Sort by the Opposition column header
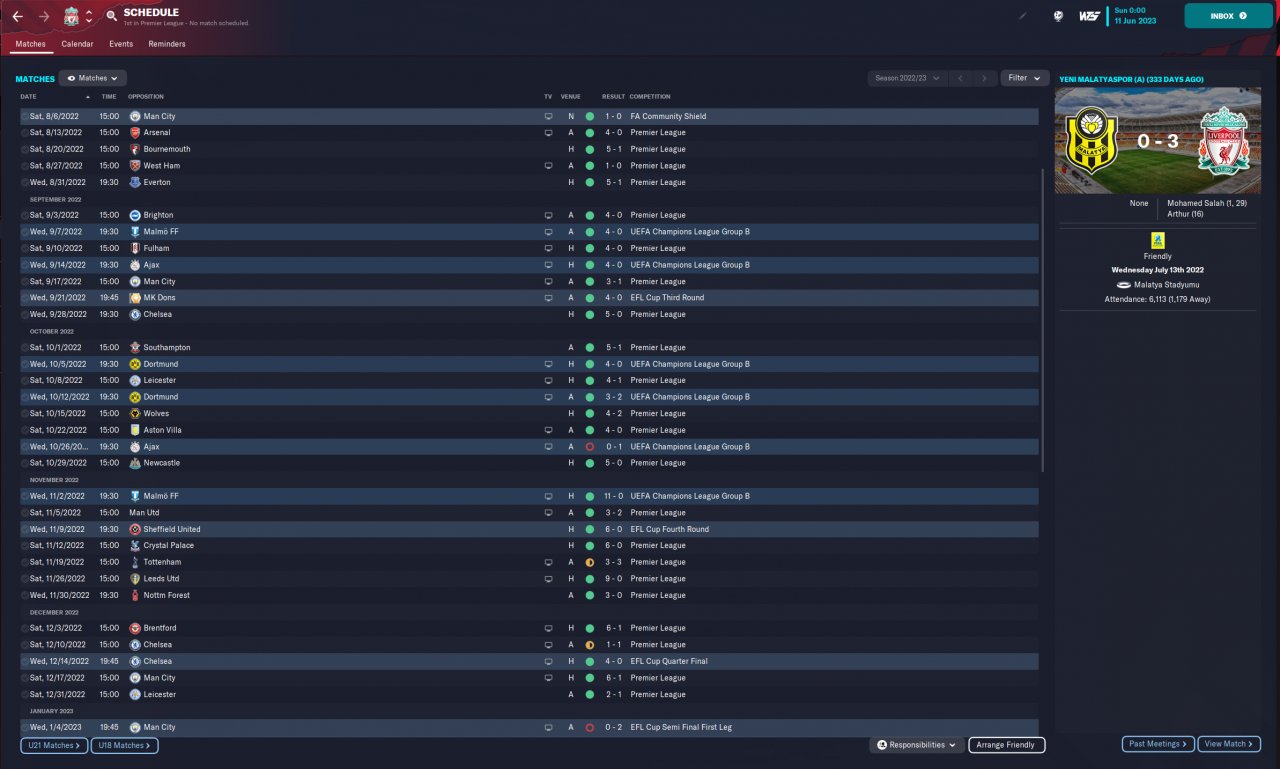Viewport: 1280px width, 769px height. (146, 97)
